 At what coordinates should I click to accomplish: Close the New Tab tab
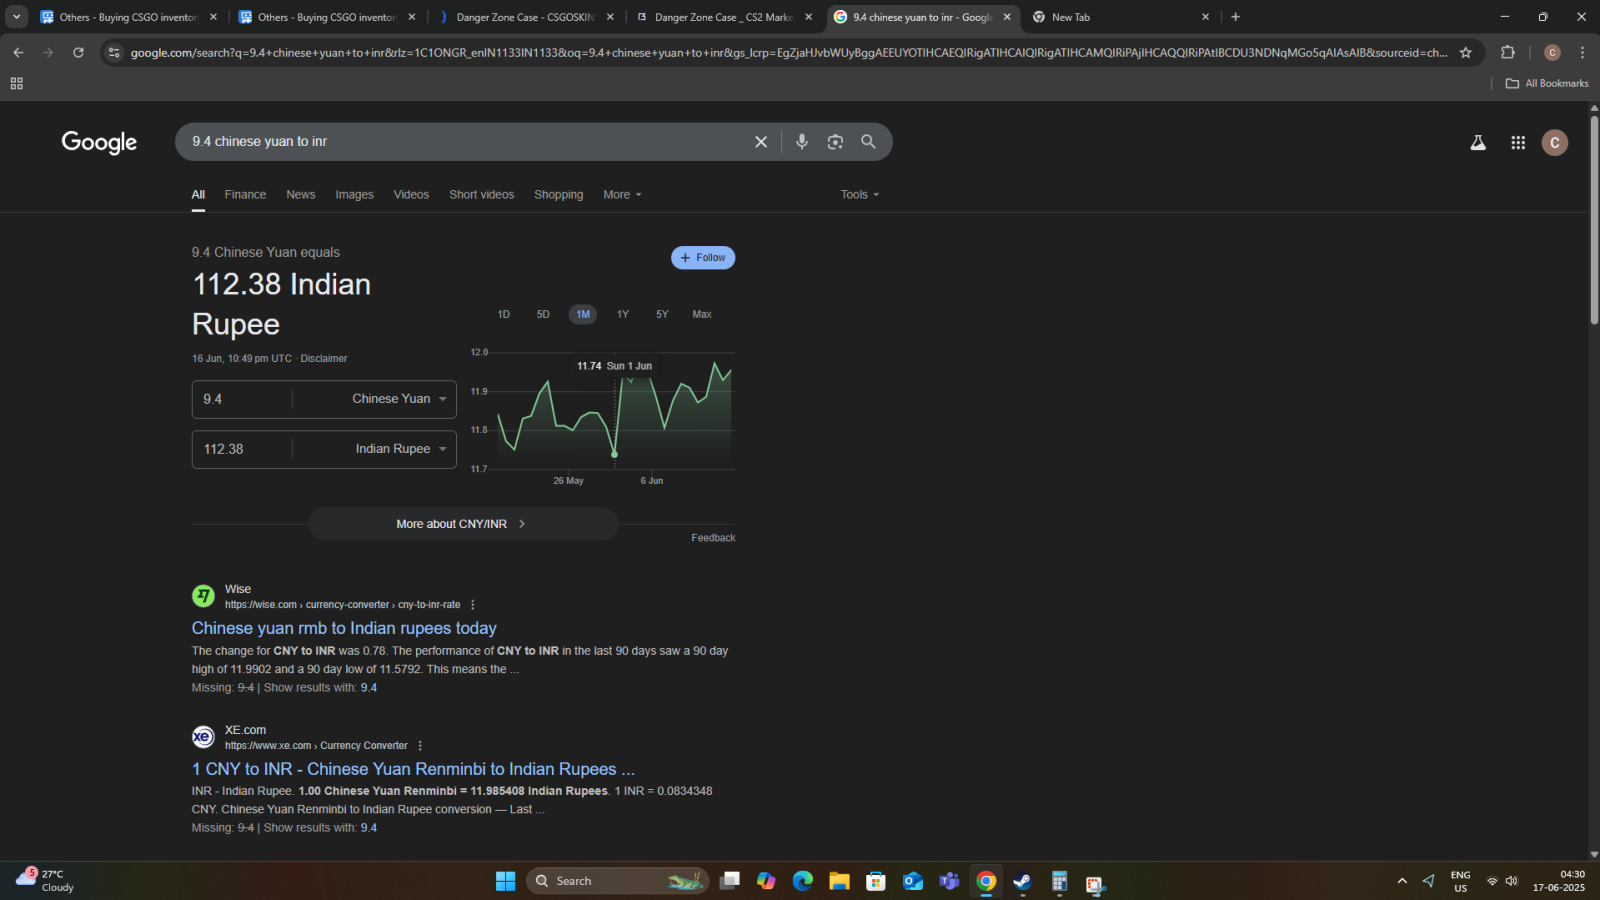click(1205, 17)
